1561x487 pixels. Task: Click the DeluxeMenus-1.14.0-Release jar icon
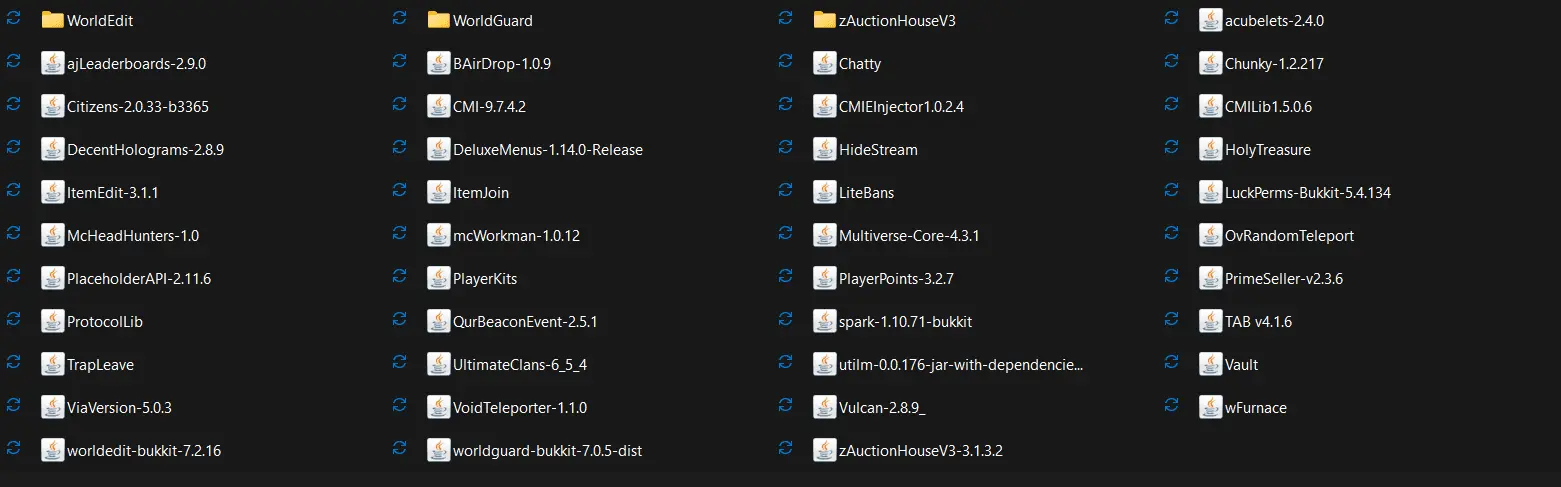[x=439, y=149]
